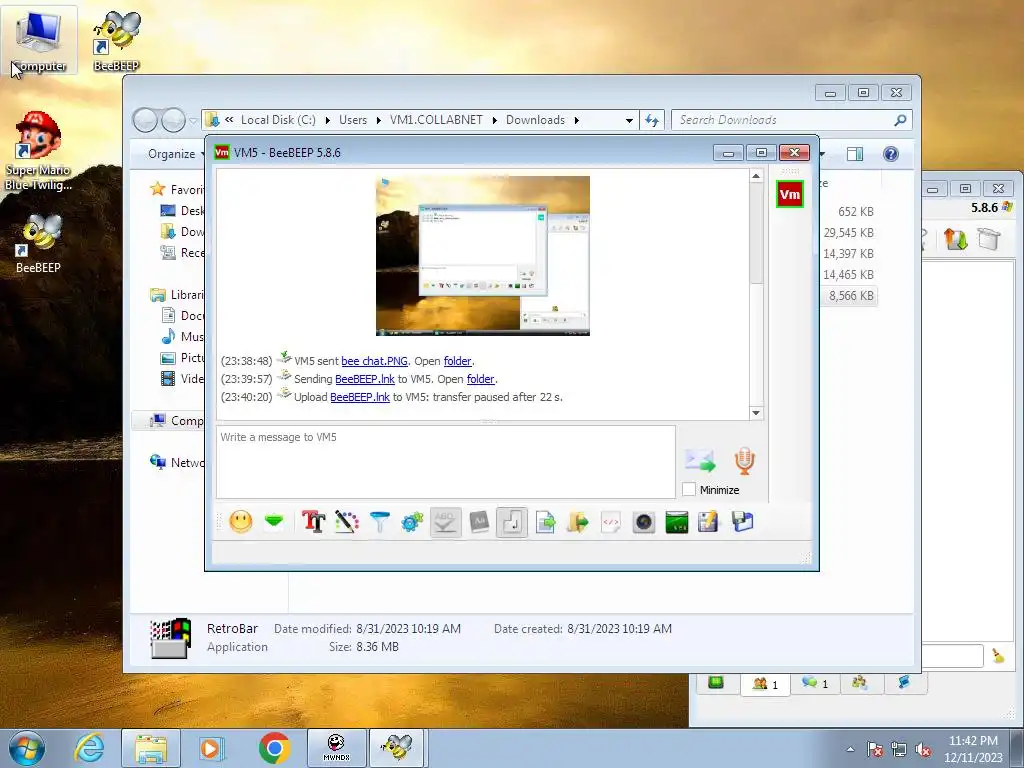The height and width of the screenshot is (768, 1024).
Task: Open folder link for bee chat.PNG
Action: pyautogui.click(x=457, y=361)
